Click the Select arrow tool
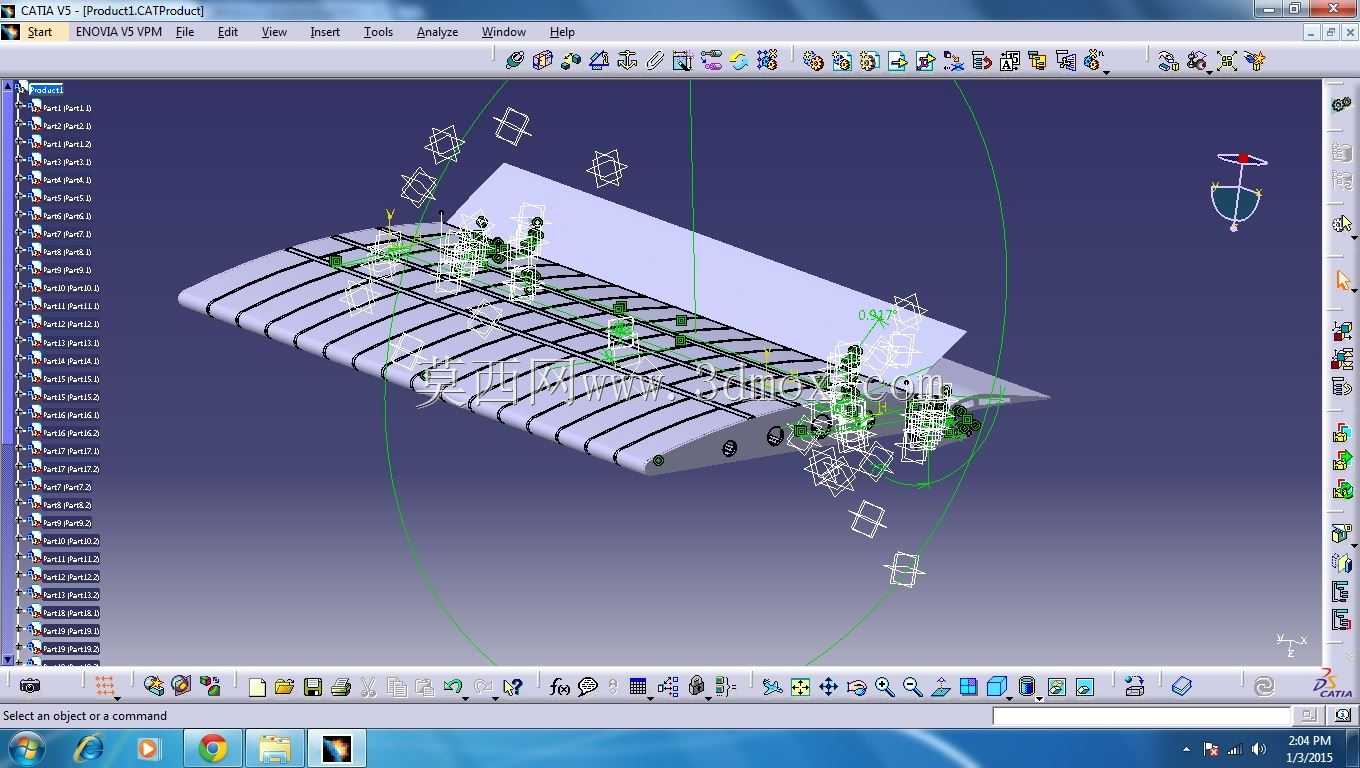The height and width of the screenshot is (768, 1360). (x=1342, y=280)
